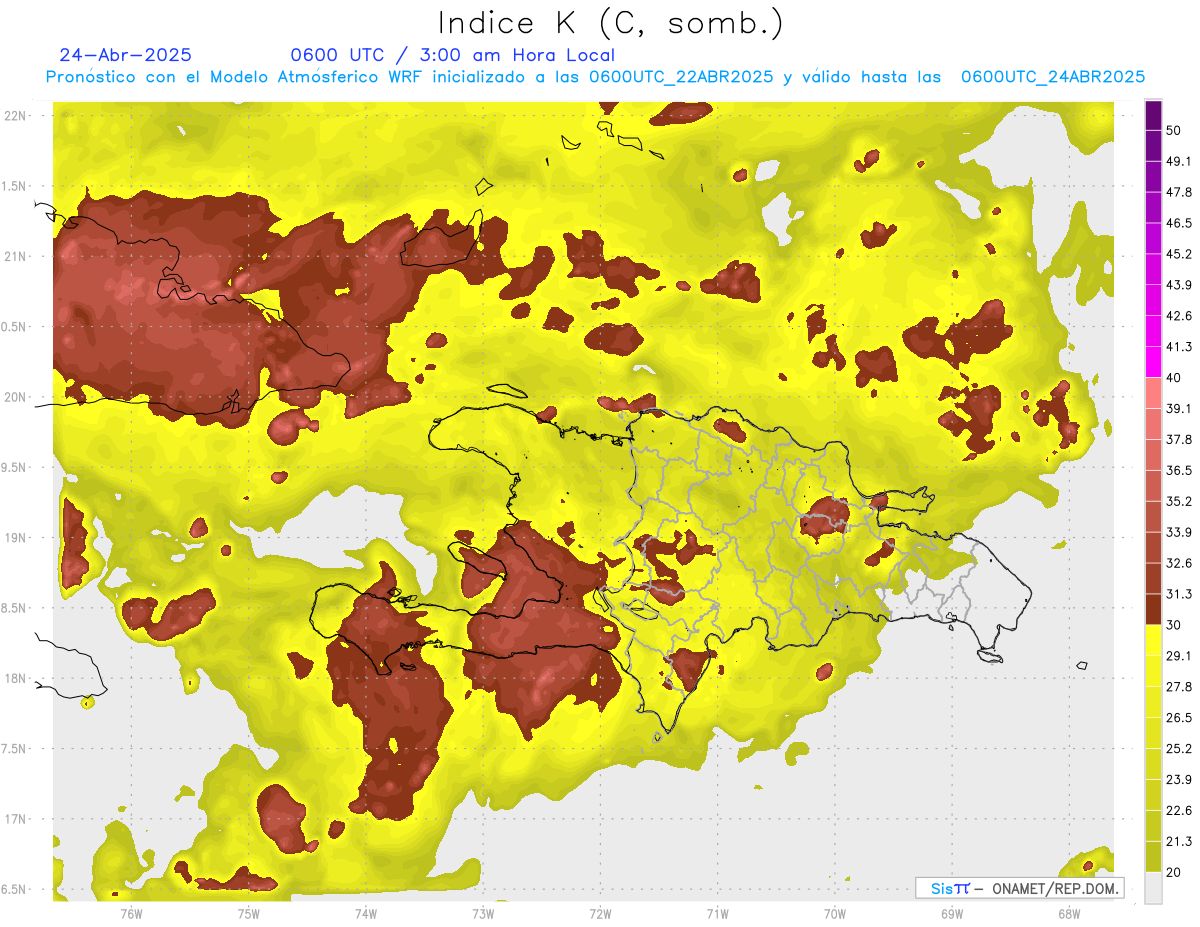Click the colorbar value 20 at bottom

tap(1174, 873)
